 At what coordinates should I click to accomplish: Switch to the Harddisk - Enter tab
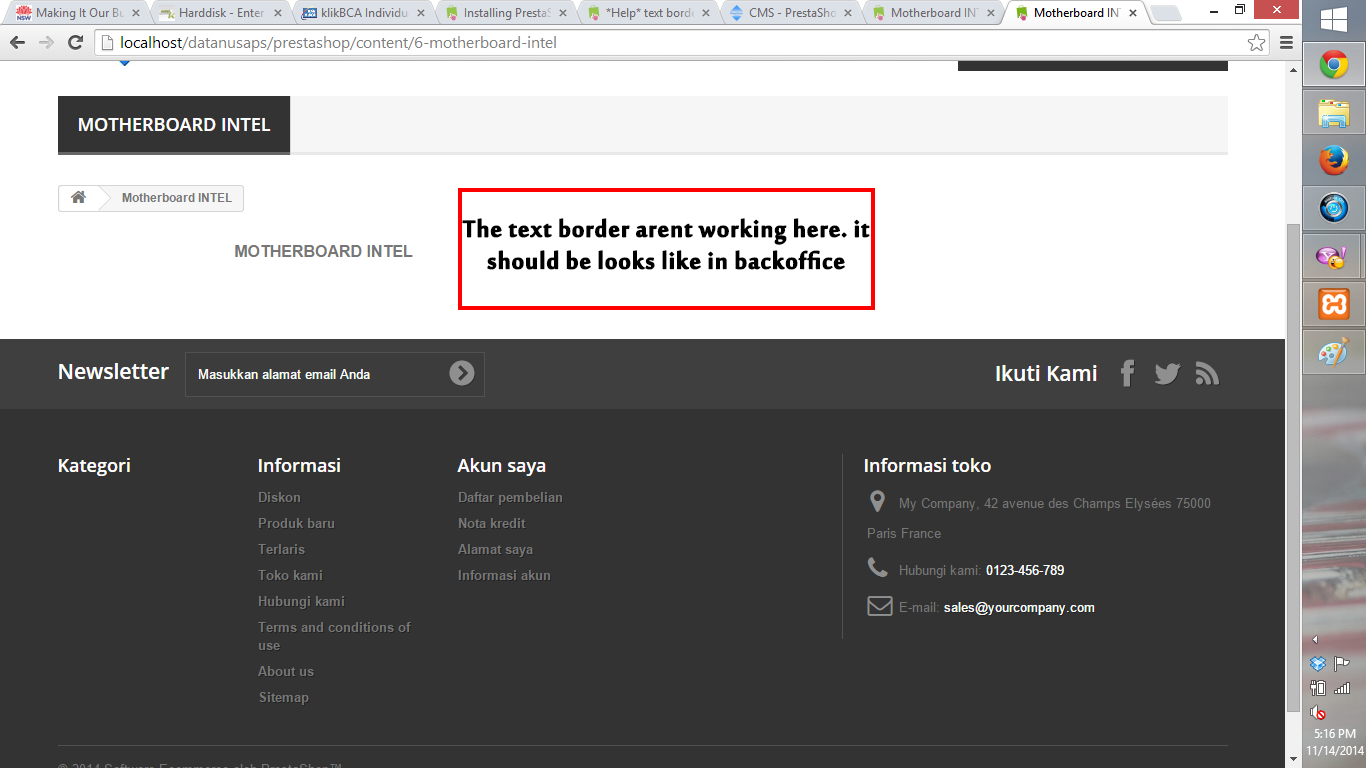[219, 13]
